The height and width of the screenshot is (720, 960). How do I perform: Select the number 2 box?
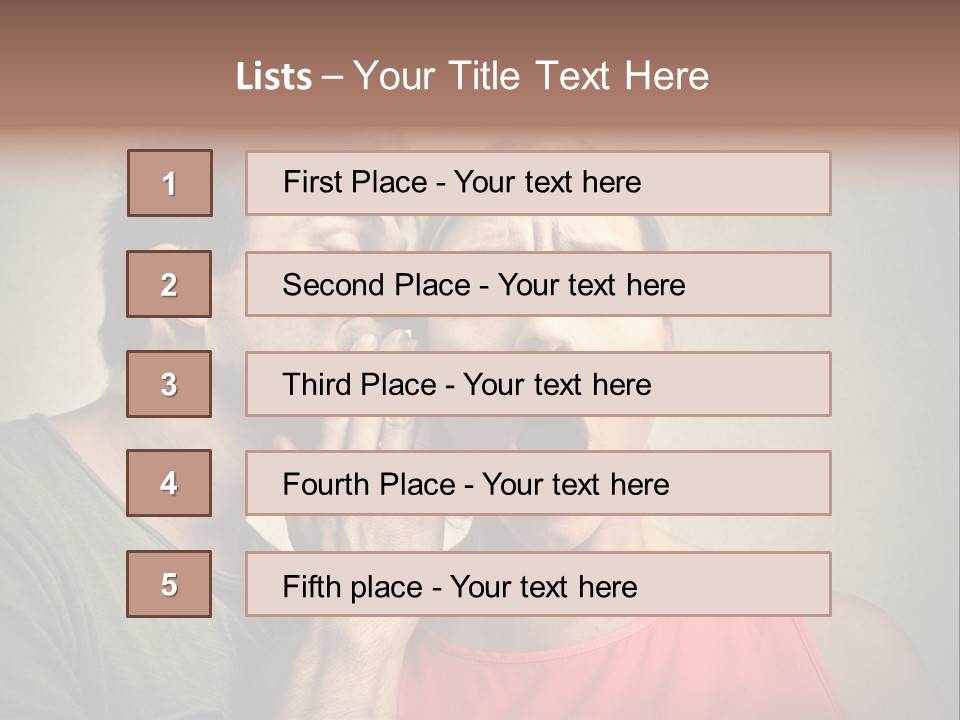click(x=169, y=284)
